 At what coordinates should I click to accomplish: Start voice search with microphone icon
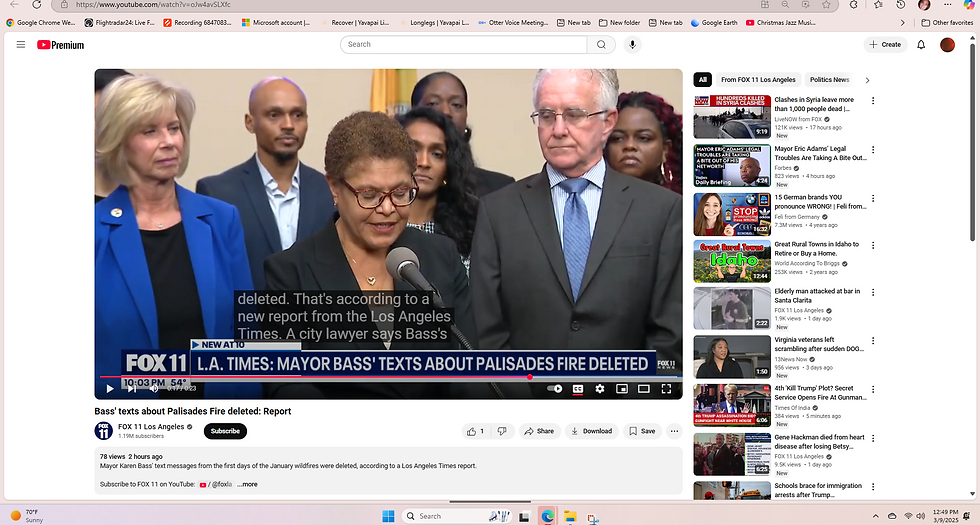click(632, 44)
